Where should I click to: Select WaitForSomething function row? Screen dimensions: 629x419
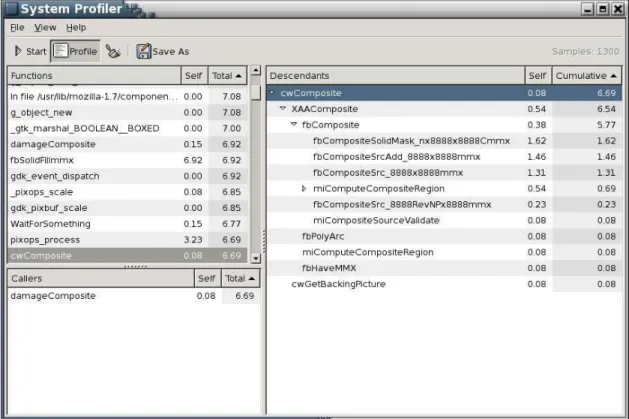128,224
